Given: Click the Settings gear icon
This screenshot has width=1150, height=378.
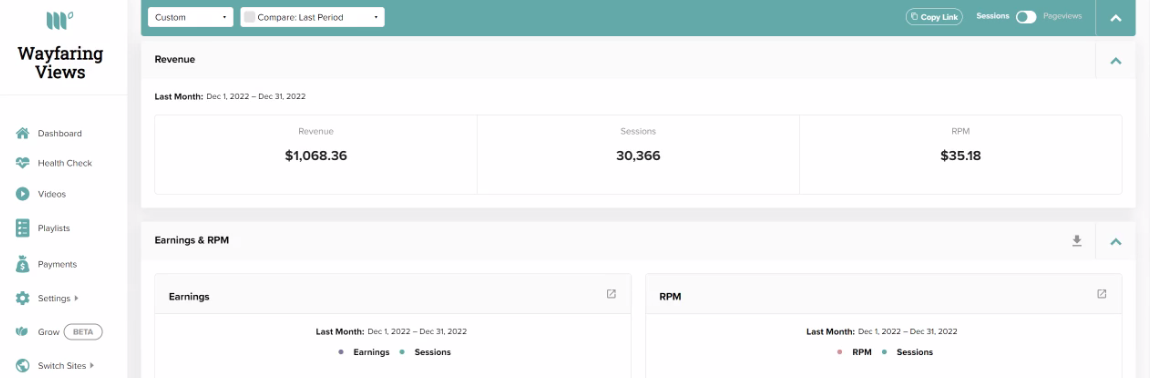Looking at the screenshot, I should click(23, 298).
